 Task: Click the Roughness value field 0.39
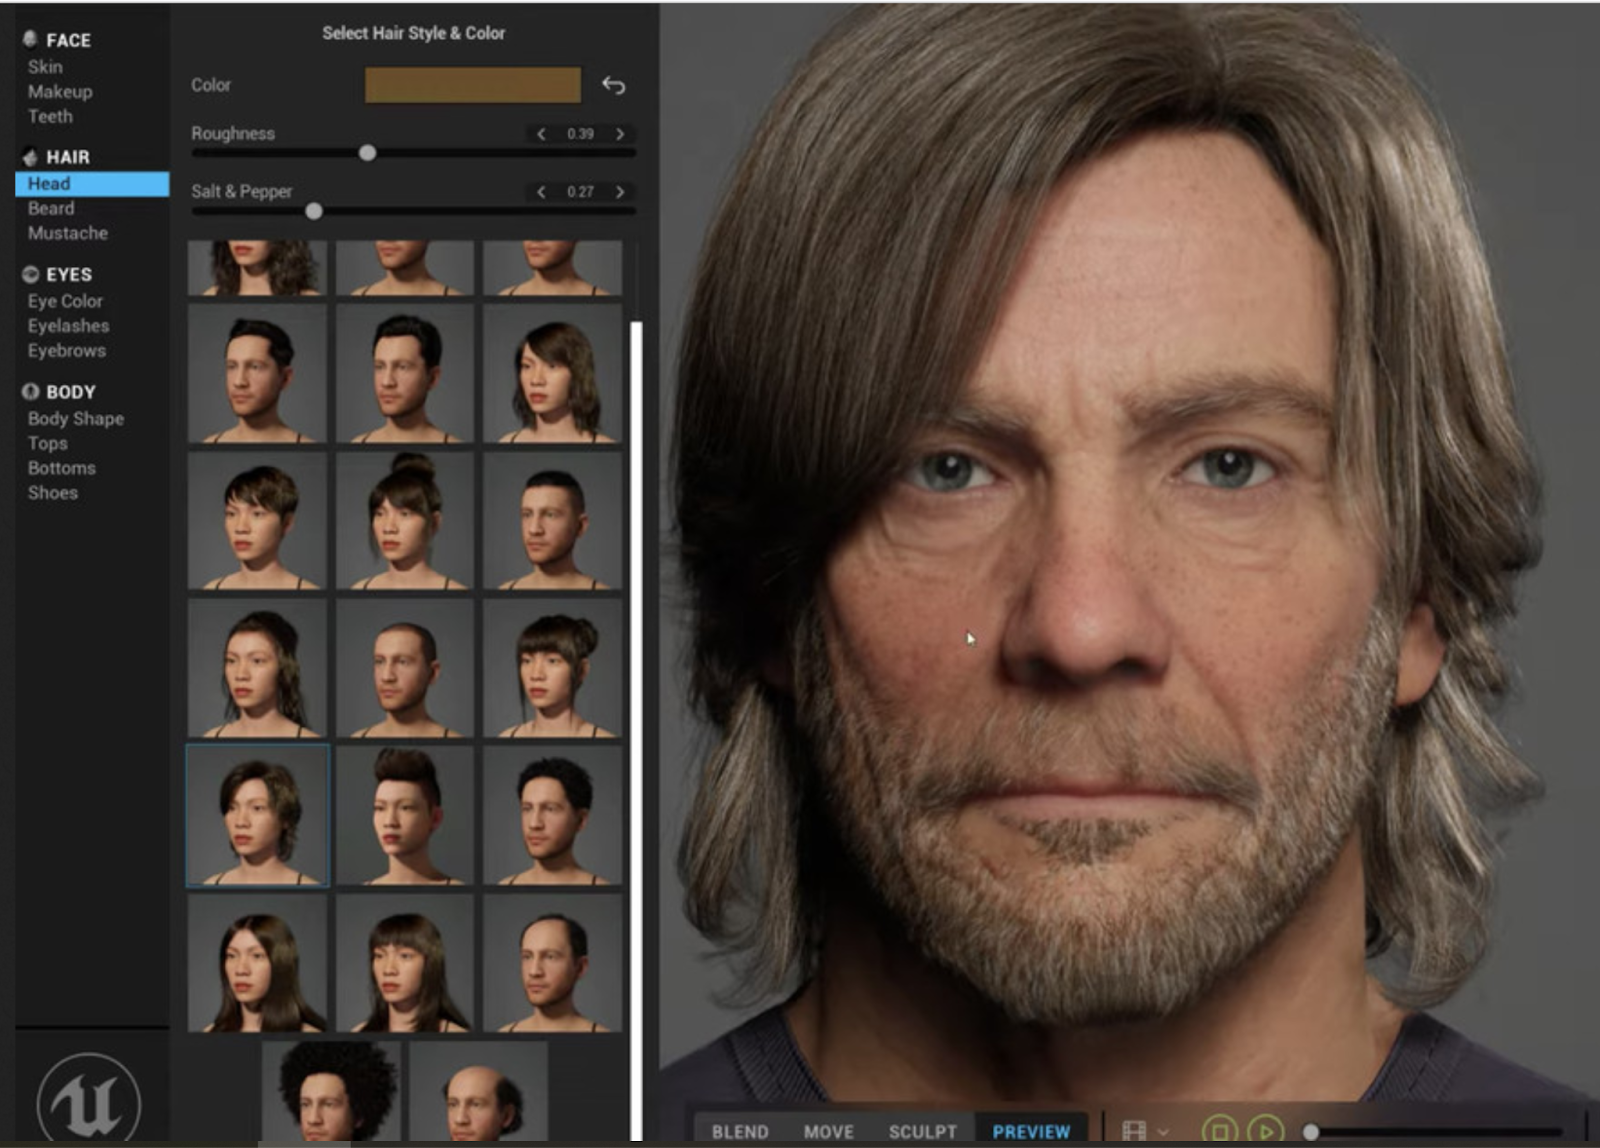580,134
